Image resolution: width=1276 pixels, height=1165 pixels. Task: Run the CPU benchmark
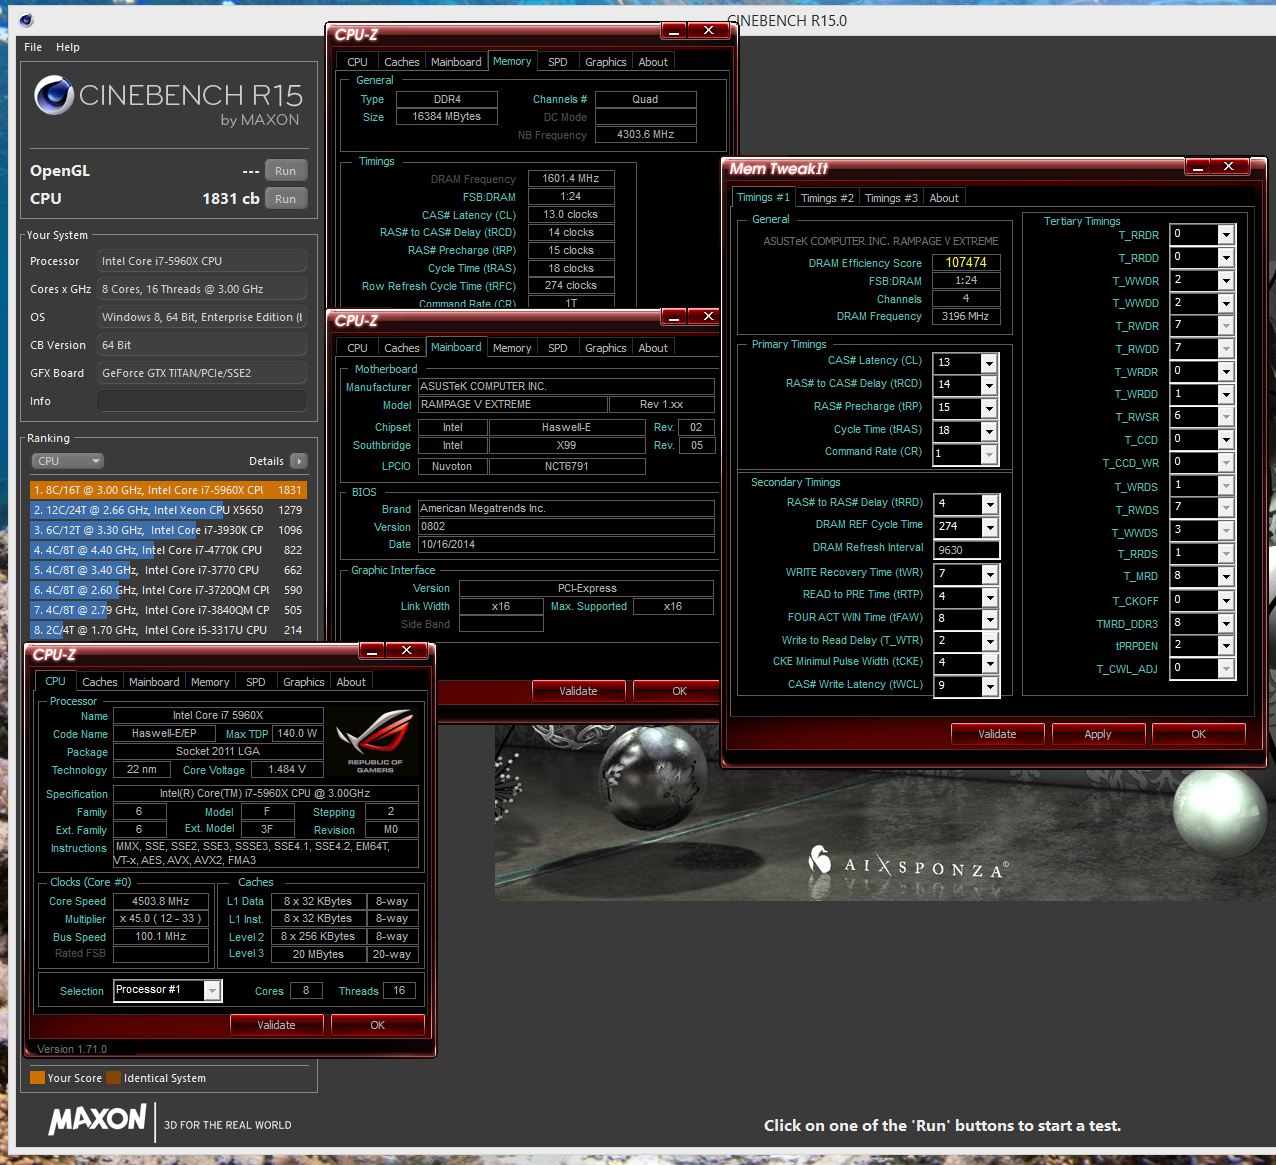pos(286,199)
